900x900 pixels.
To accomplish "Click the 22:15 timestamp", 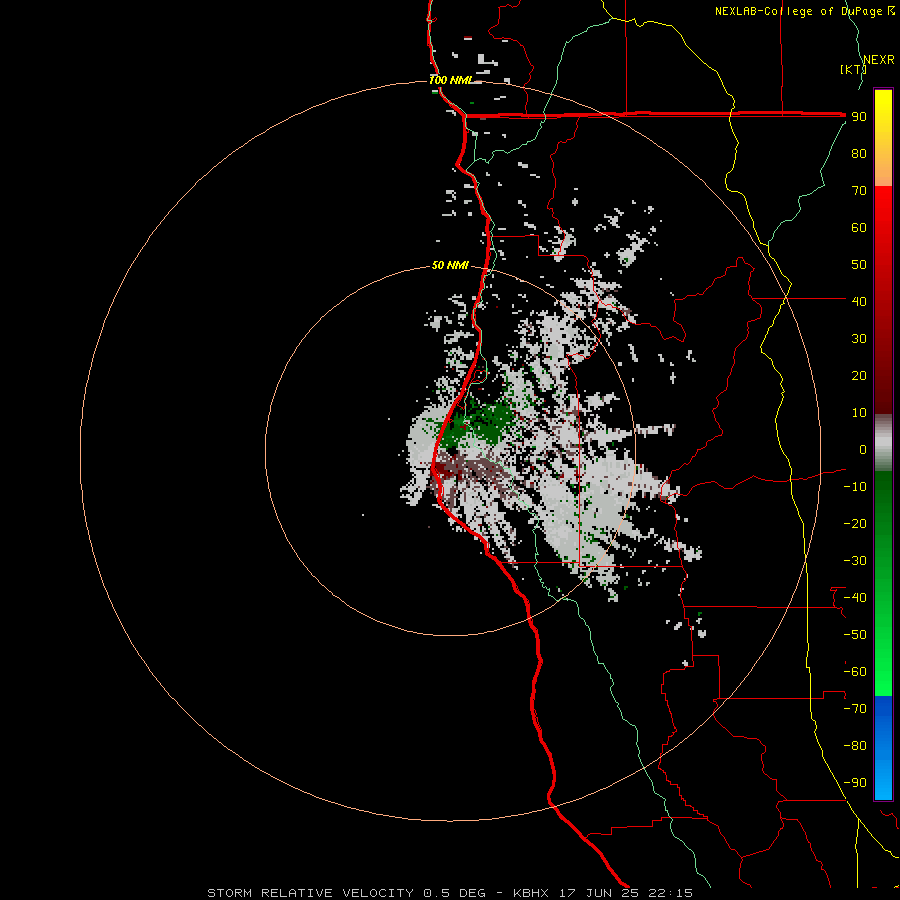I will click(671, 893).
